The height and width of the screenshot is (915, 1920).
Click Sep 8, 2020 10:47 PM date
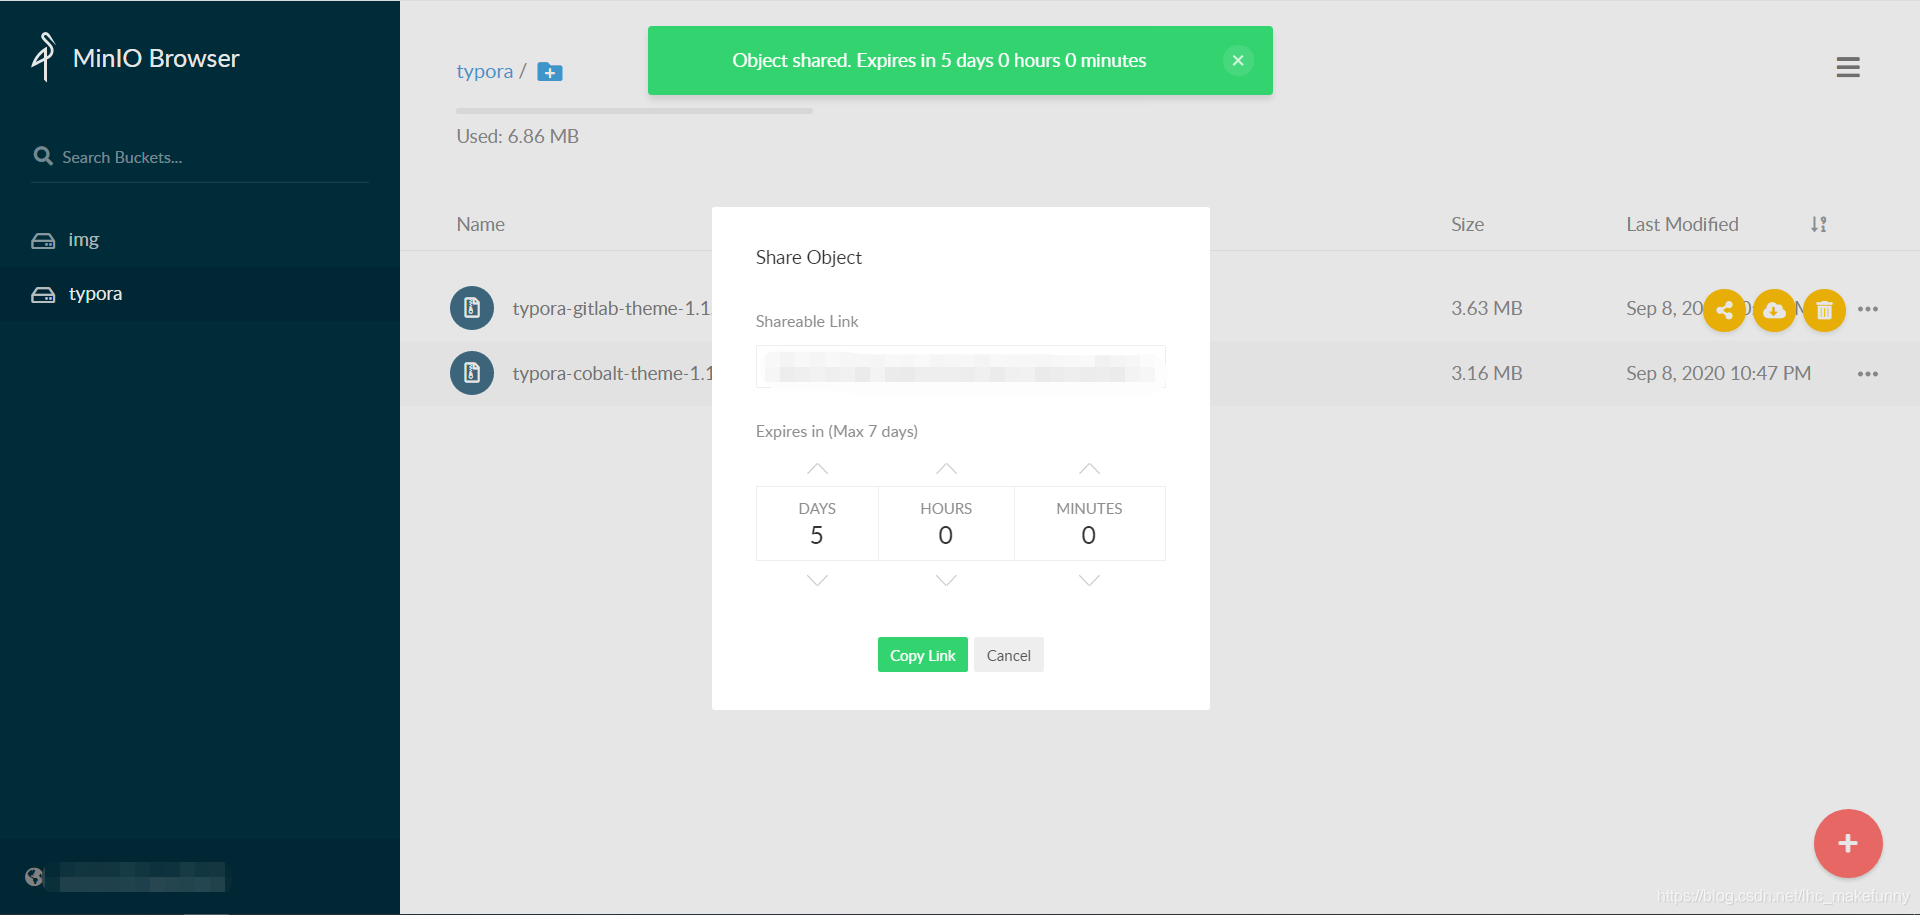(x=1718, y=373)
